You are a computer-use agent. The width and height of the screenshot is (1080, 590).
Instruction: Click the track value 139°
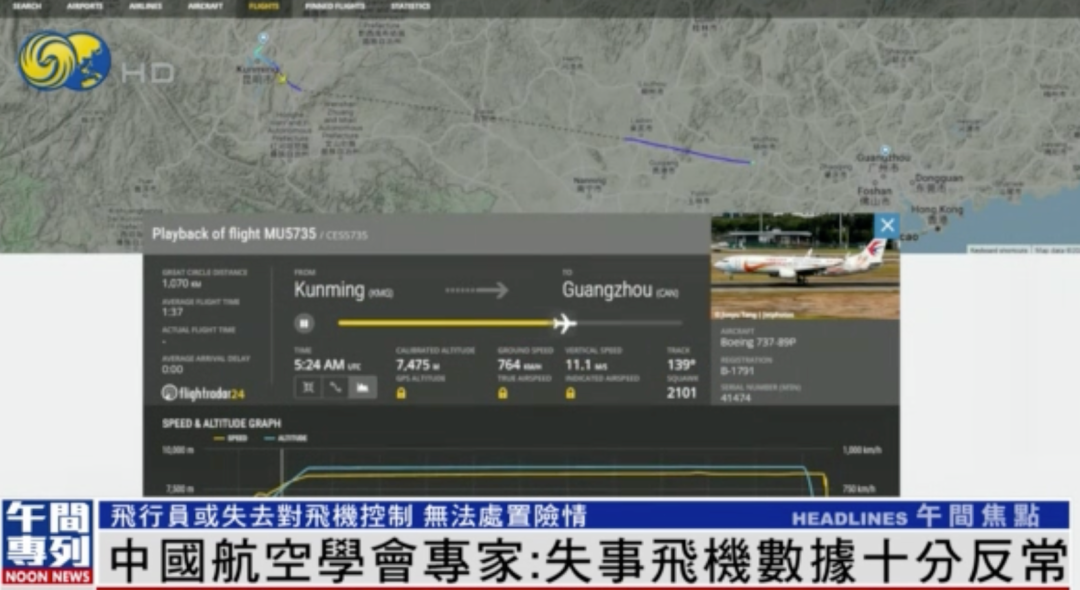681,365
